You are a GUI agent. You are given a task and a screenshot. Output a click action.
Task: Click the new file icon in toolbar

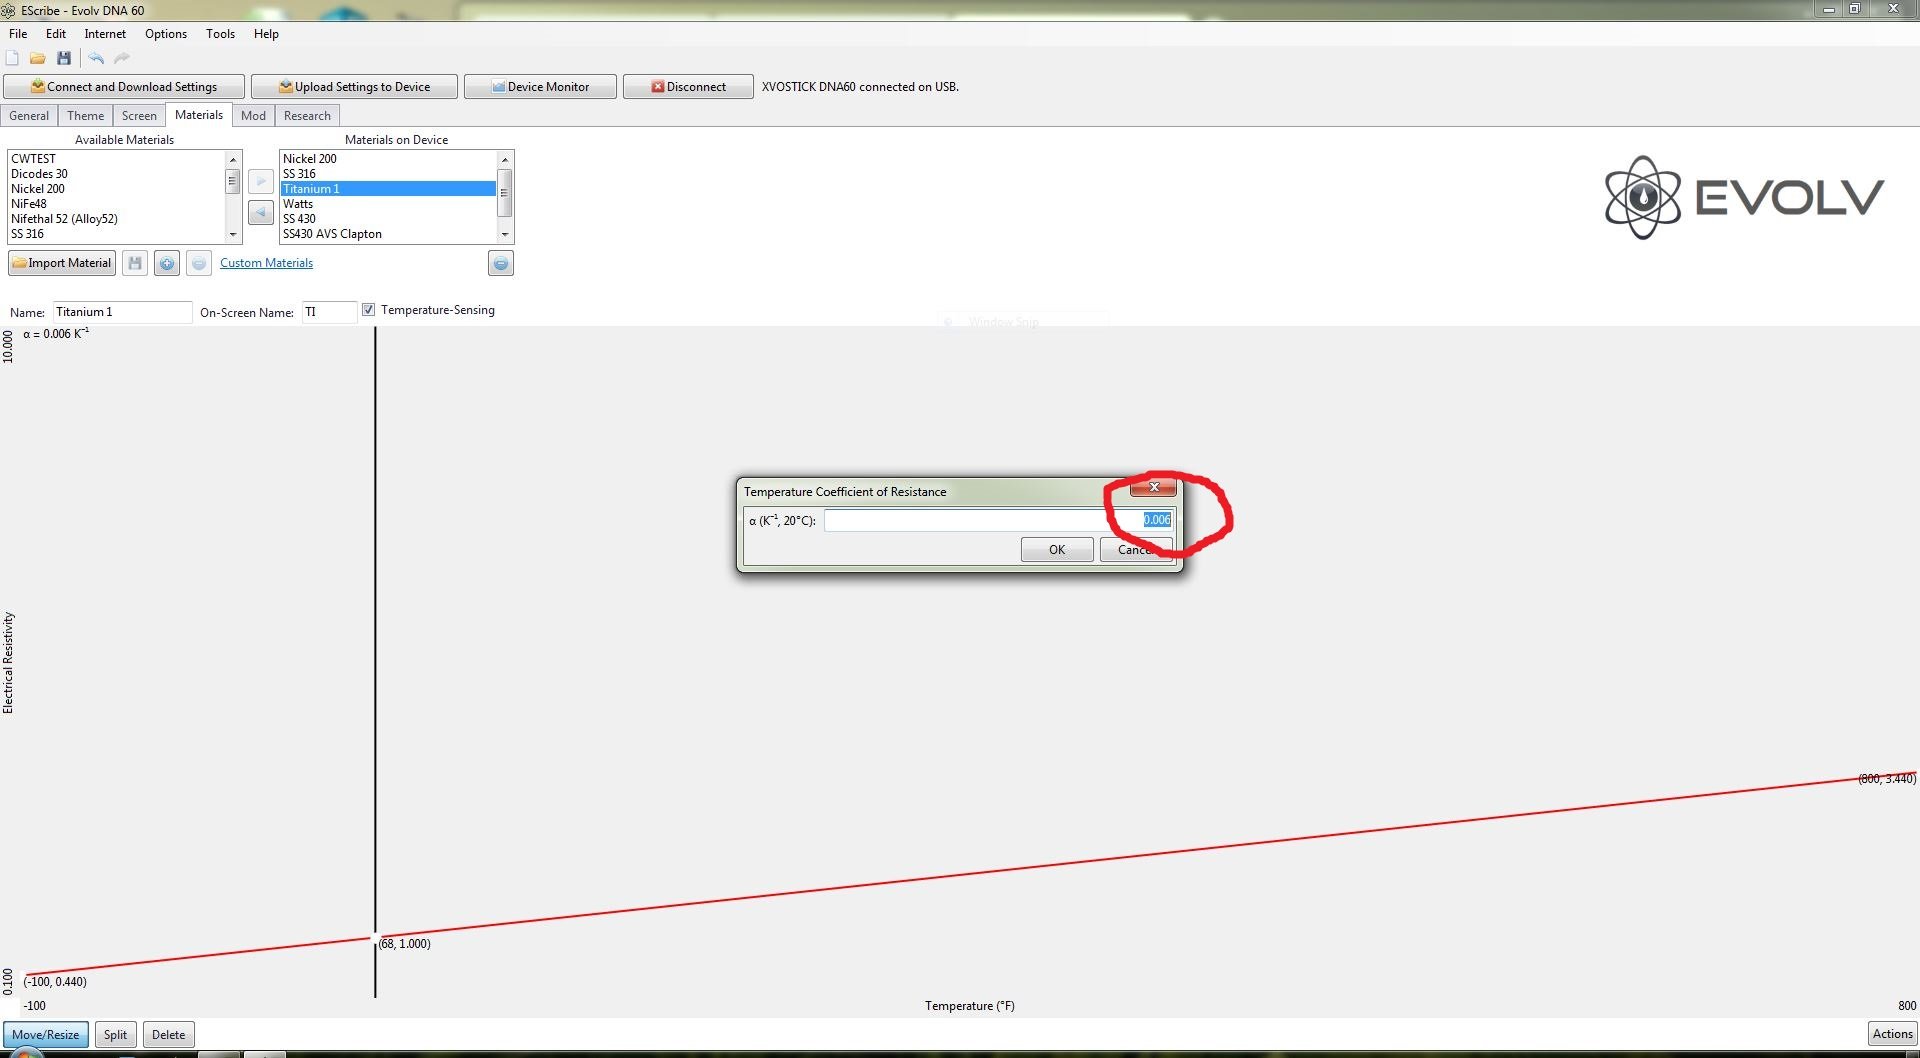tap(12, 58)
